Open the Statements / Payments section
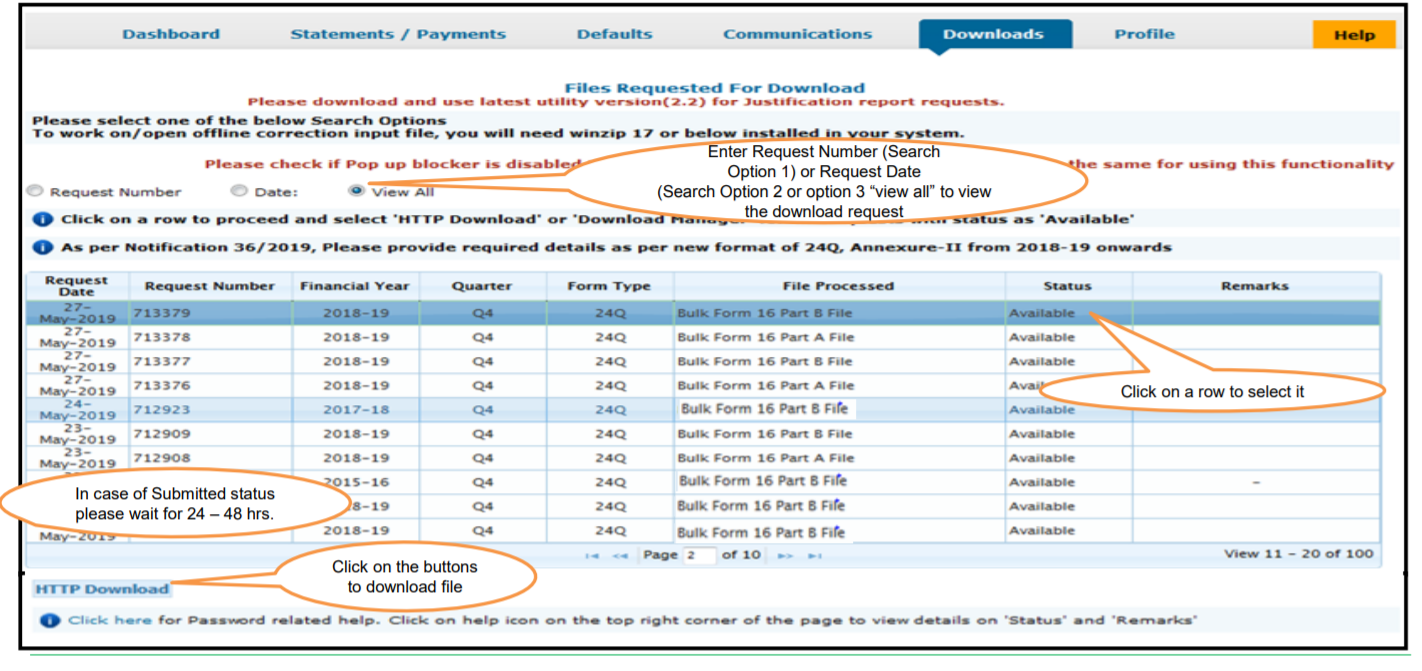The image size is (1422, 671). (397, 33)
